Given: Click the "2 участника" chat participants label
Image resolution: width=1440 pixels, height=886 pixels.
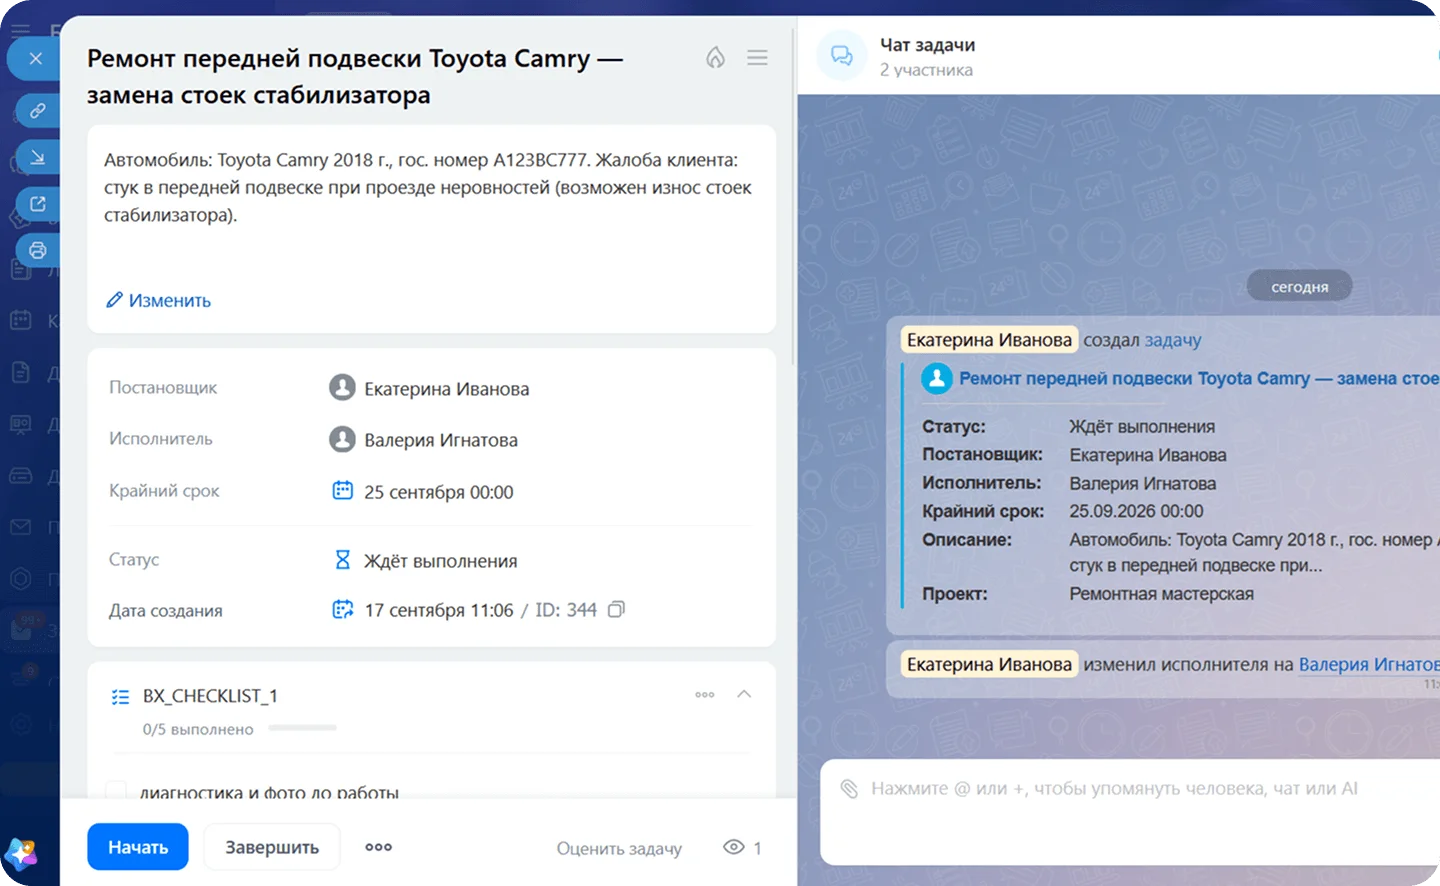Looking at the screenshot, I should click(x=926, y=70).
